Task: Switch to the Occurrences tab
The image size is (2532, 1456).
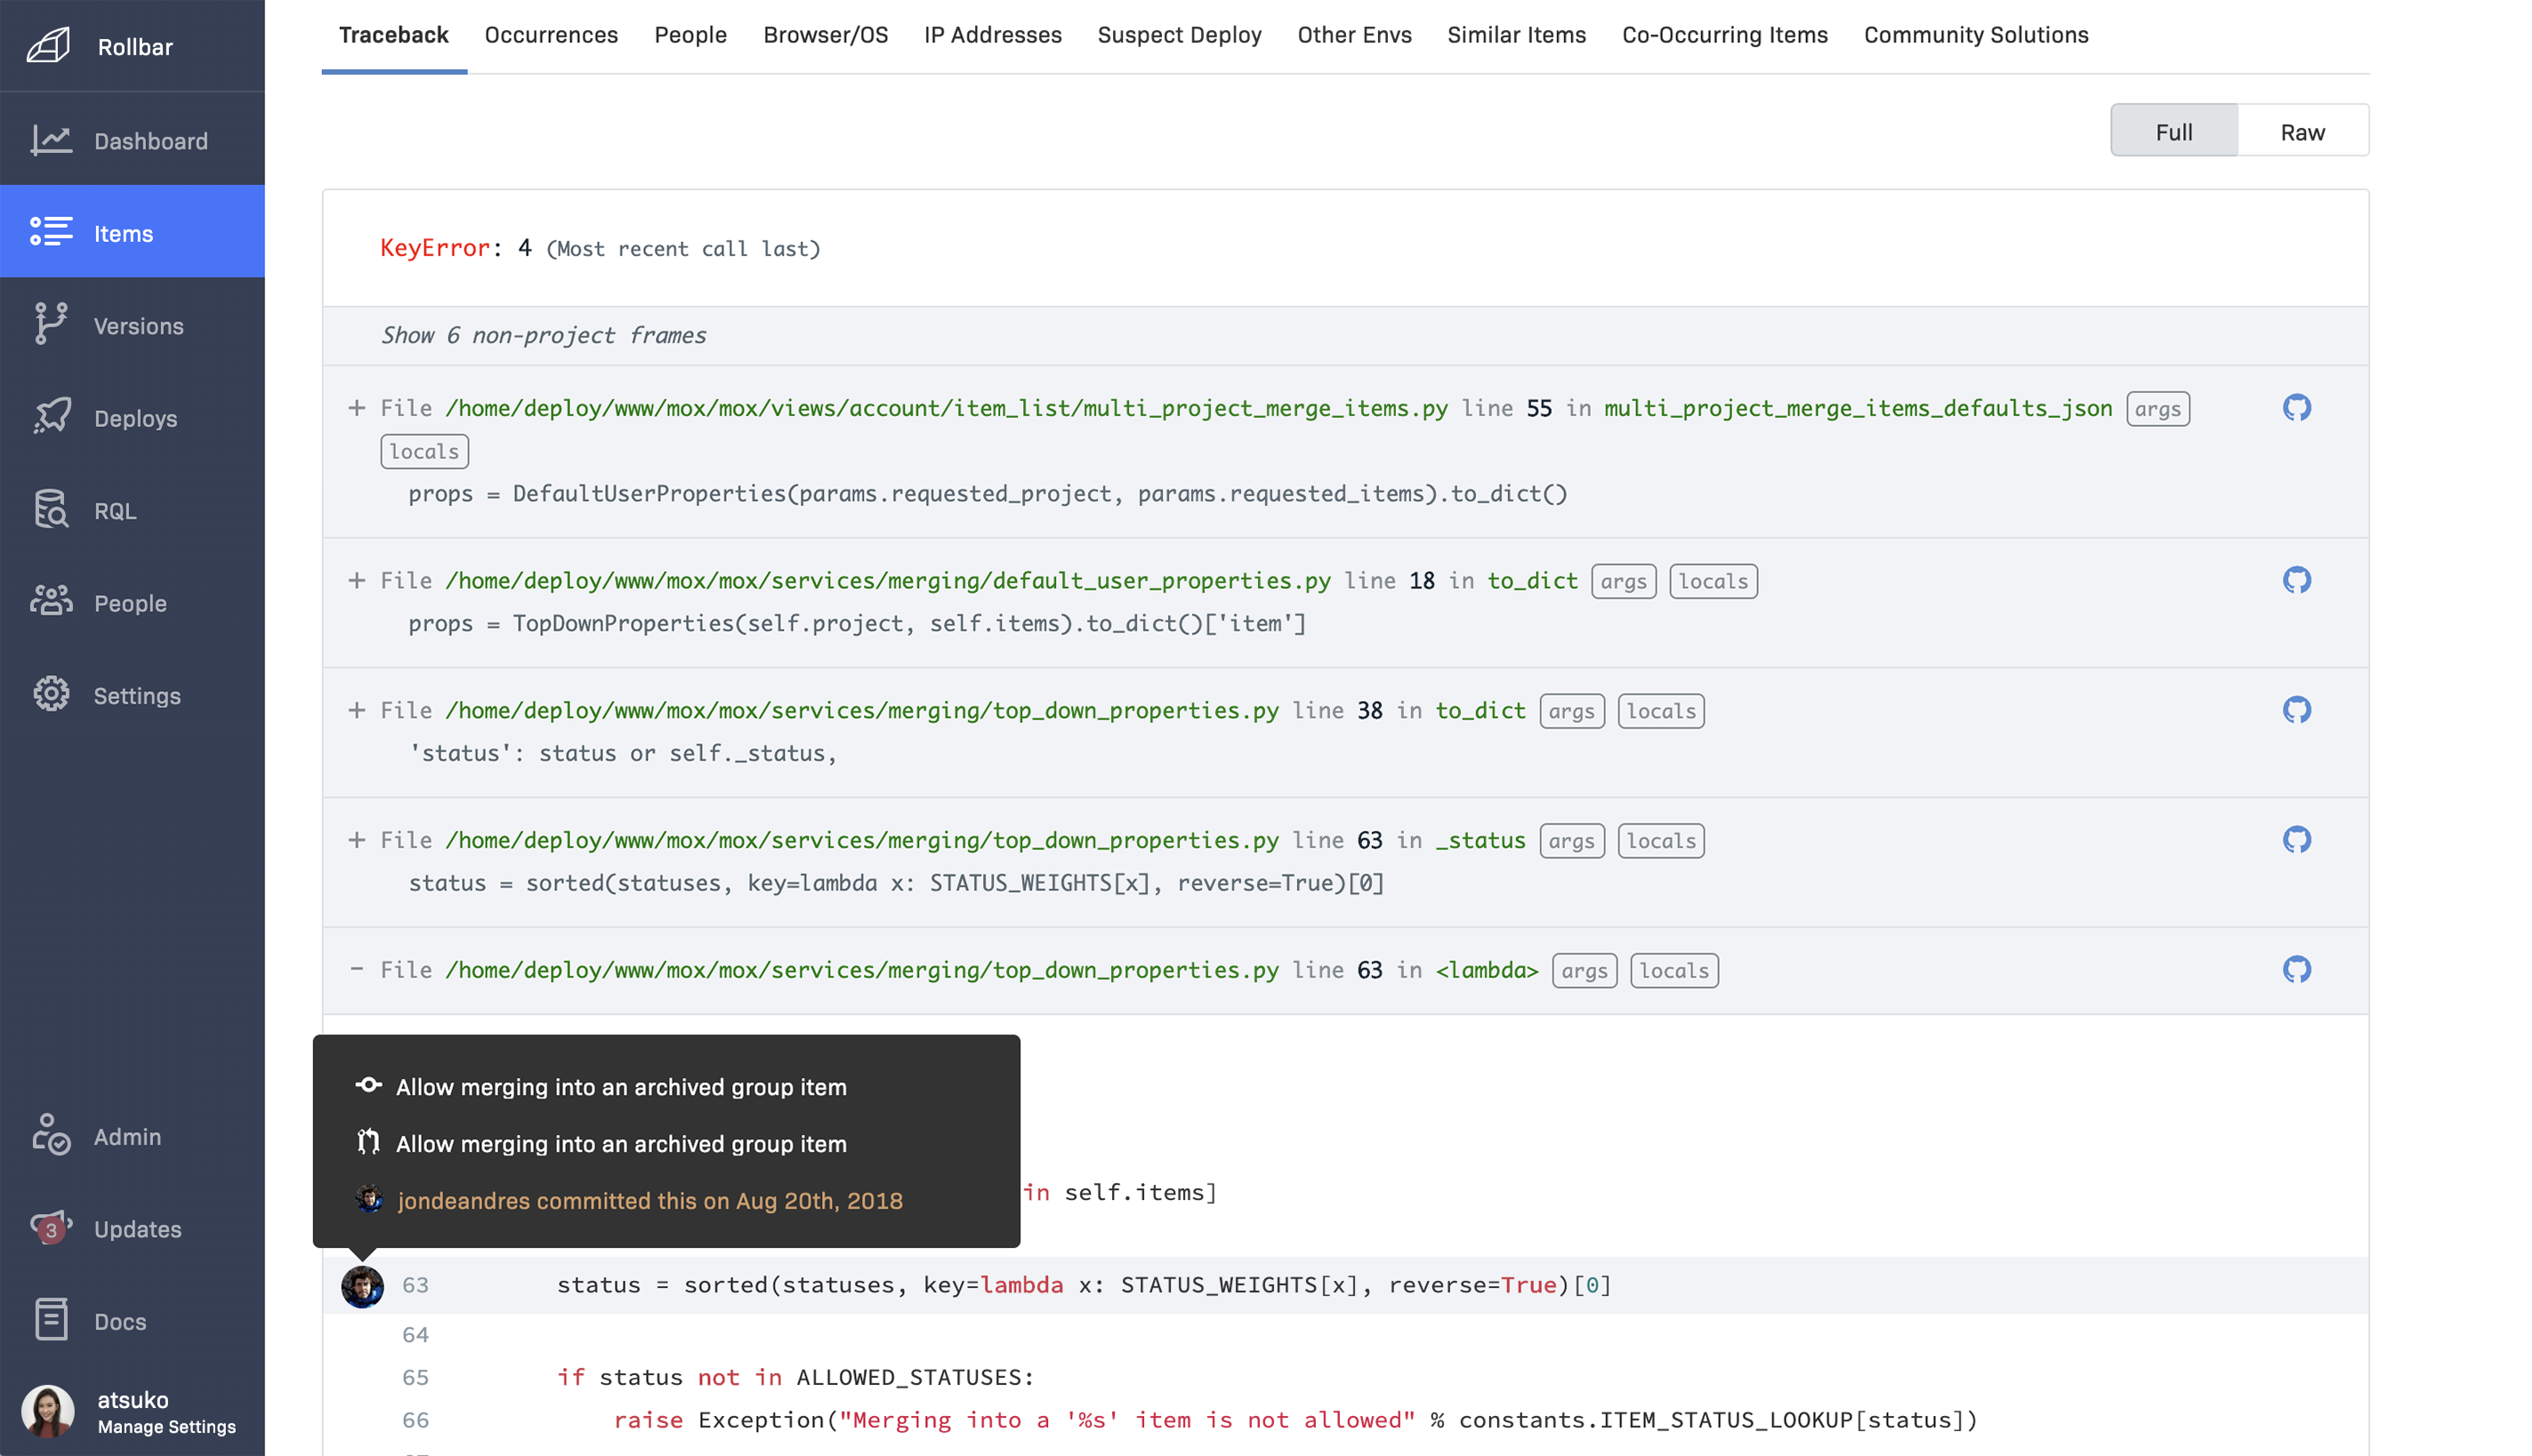Action: [551, 34]
